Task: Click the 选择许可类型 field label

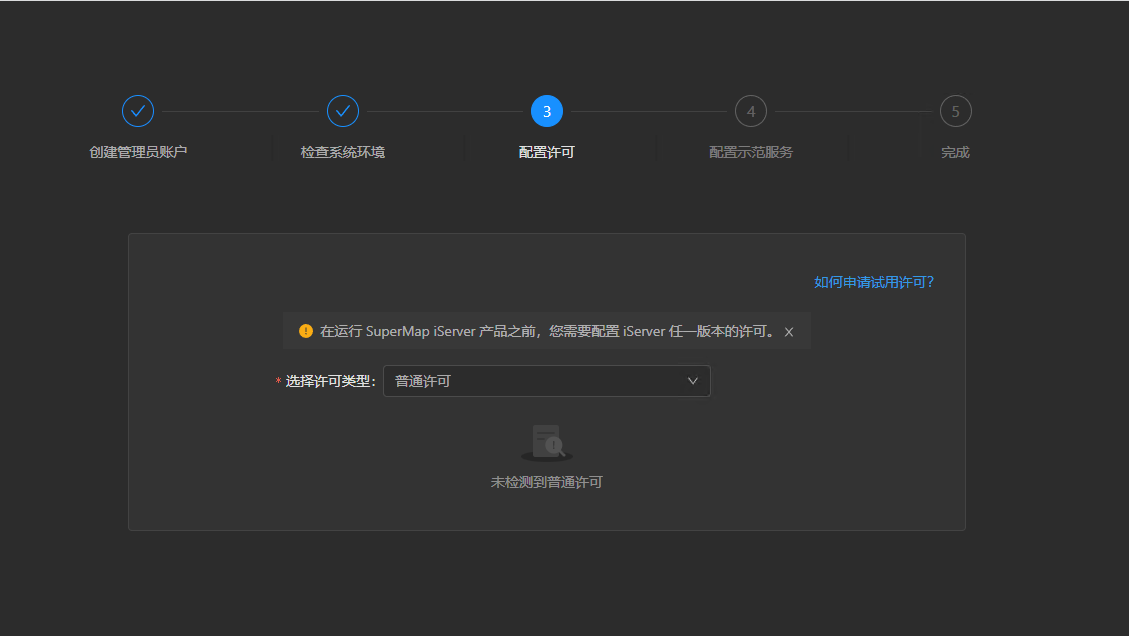Action: (x=330, y=381)
